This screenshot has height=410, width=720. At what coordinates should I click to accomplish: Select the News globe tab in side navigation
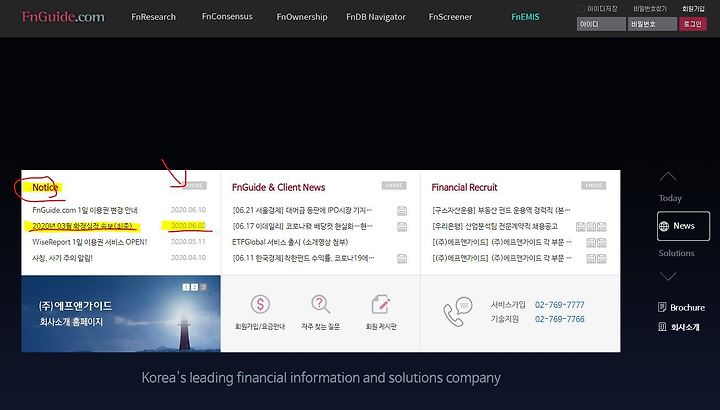(683, 226)
